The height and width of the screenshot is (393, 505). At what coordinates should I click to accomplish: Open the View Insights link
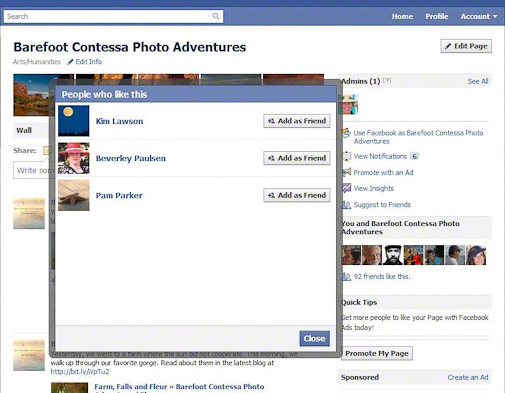(x=374, y=188)
